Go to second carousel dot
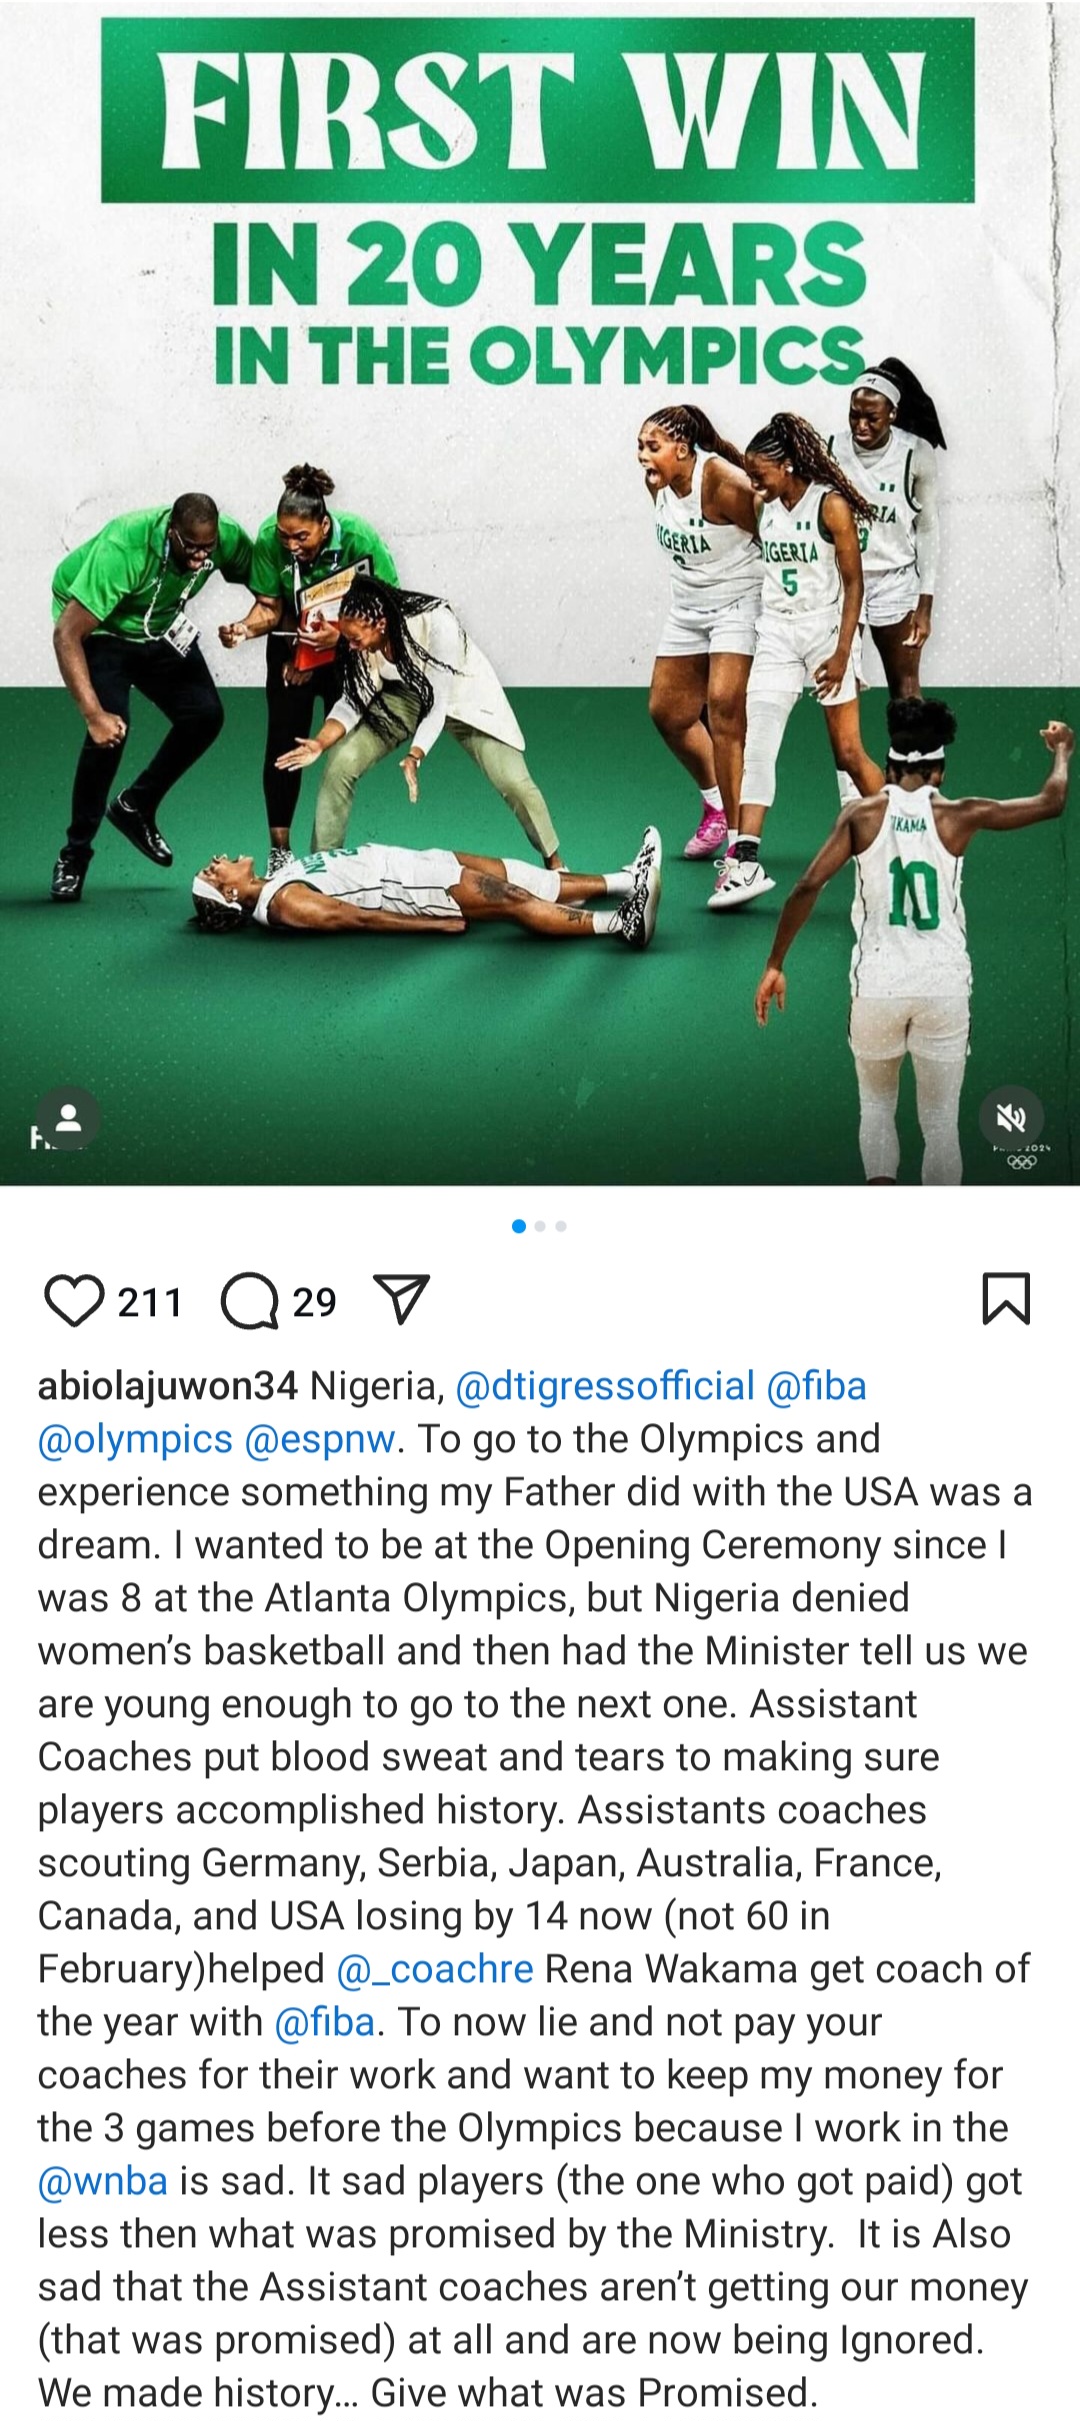The width and height of the screenshot is (1080, 2421). tap(540, 1226)
